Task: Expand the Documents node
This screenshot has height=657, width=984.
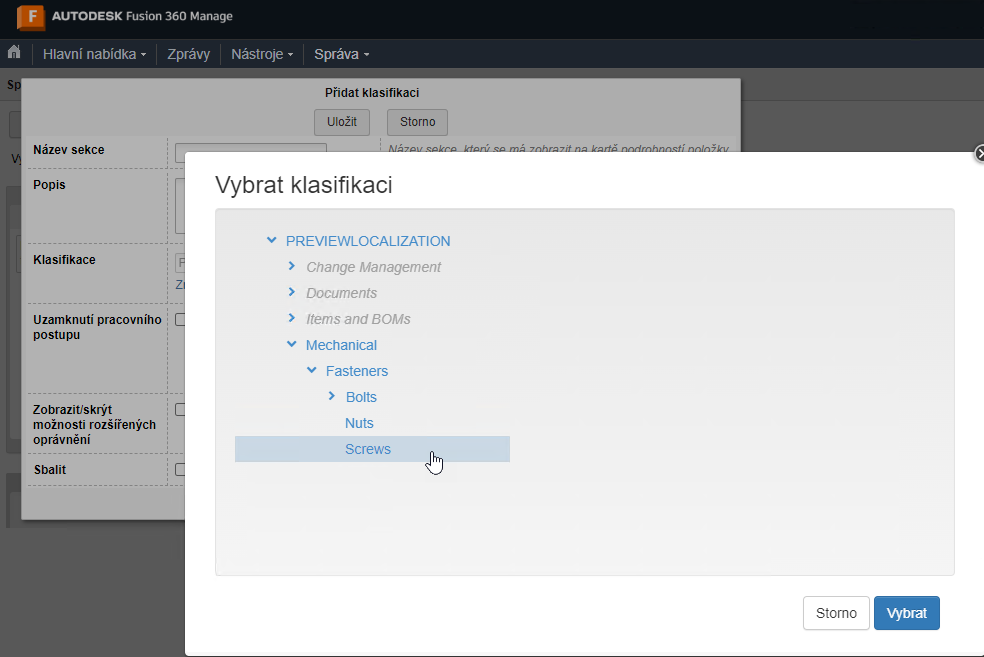Action: (x=291, y=292)
